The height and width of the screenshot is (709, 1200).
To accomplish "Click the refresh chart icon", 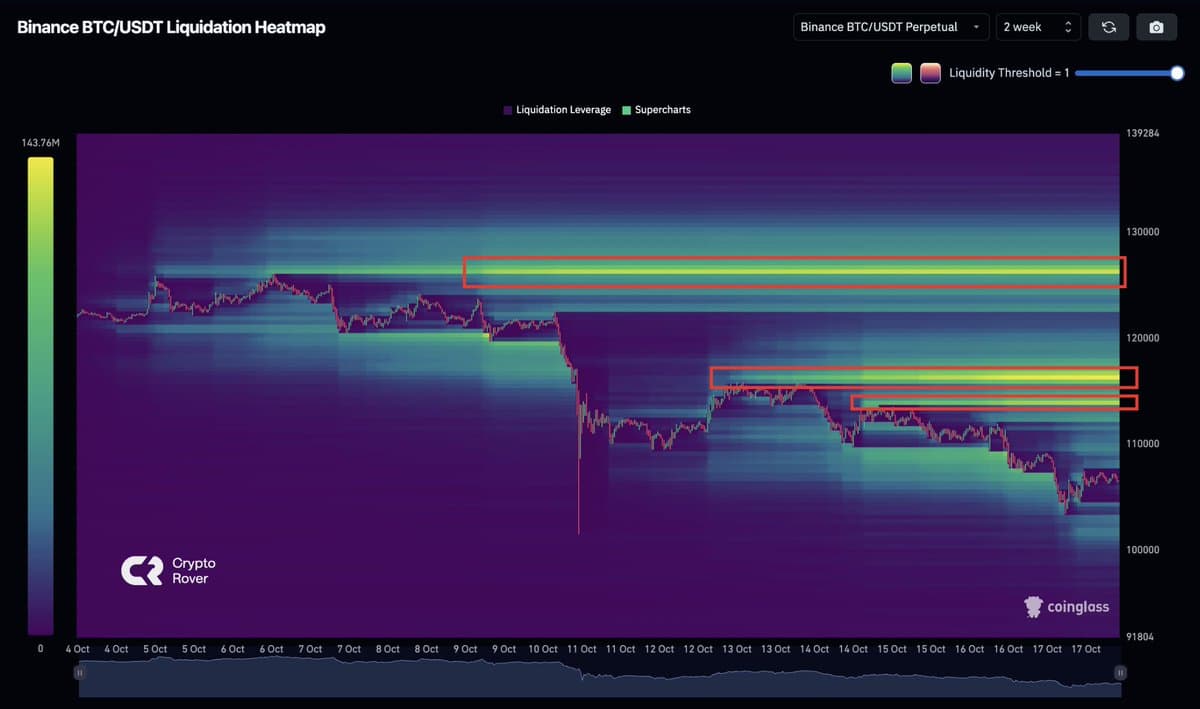I will [1108, 27].
